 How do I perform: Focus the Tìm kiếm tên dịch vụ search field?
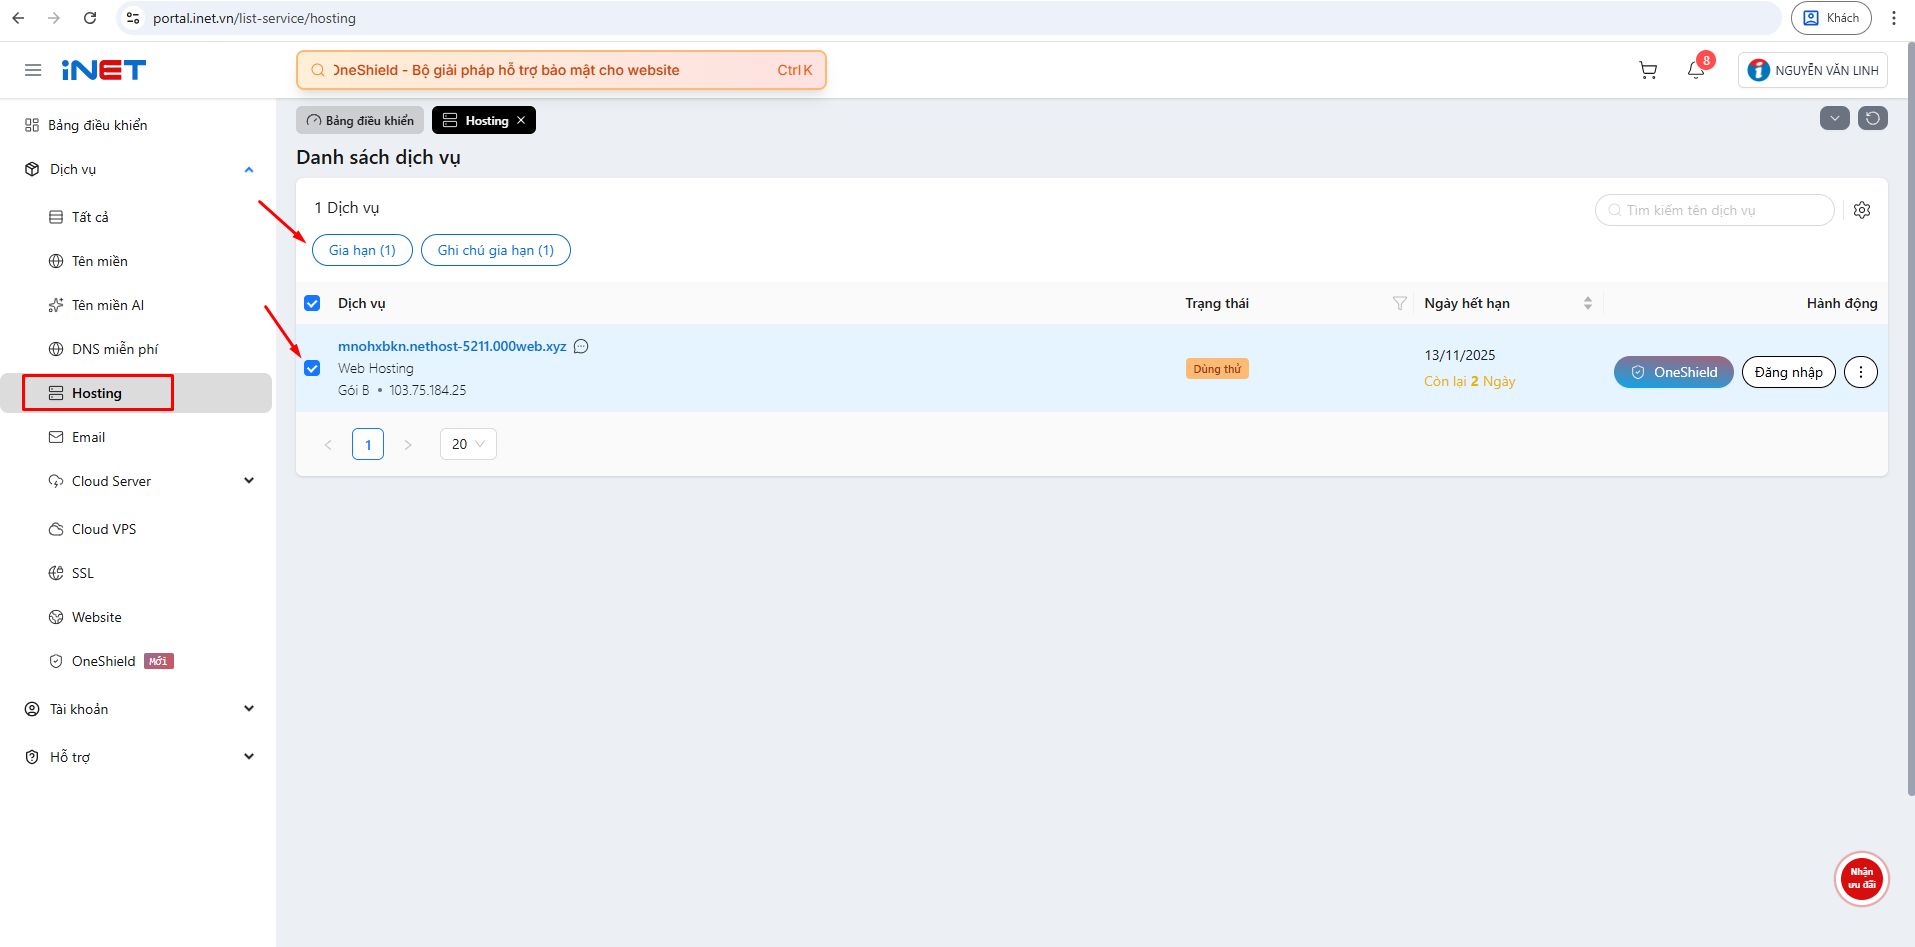point(1715,210)
